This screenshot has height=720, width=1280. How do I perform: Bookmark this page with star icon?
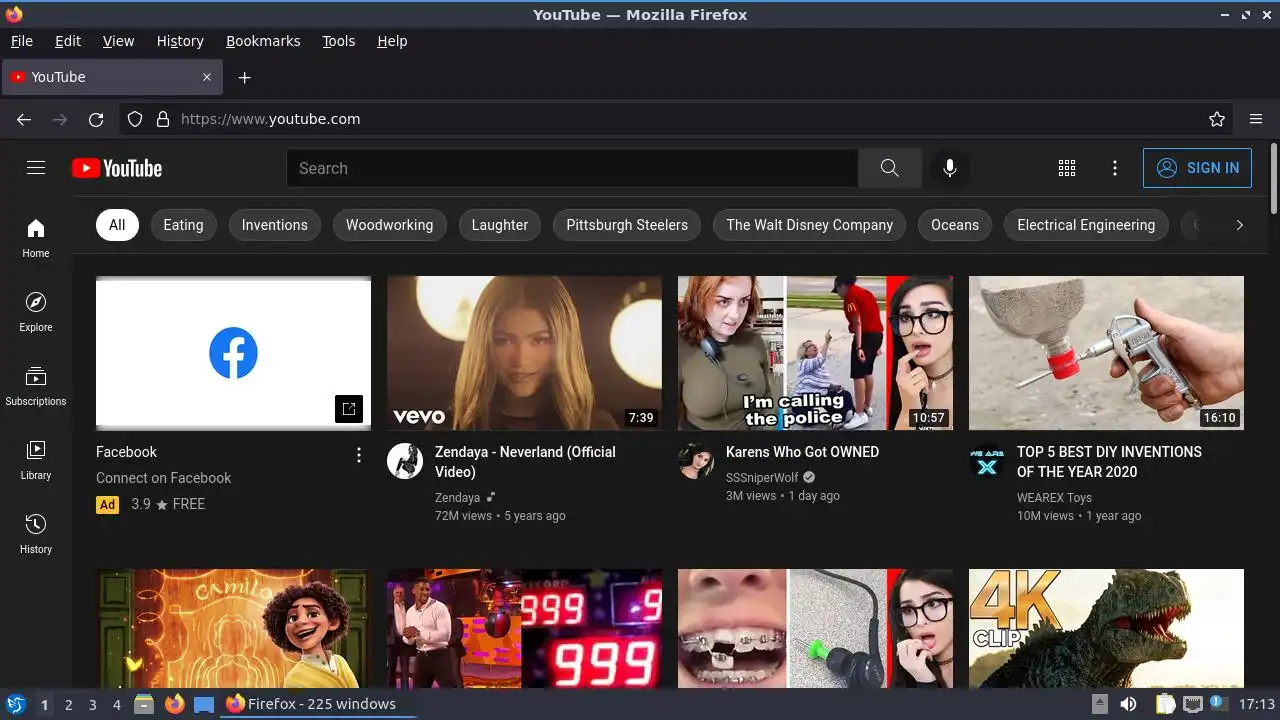pos(1217,119)
